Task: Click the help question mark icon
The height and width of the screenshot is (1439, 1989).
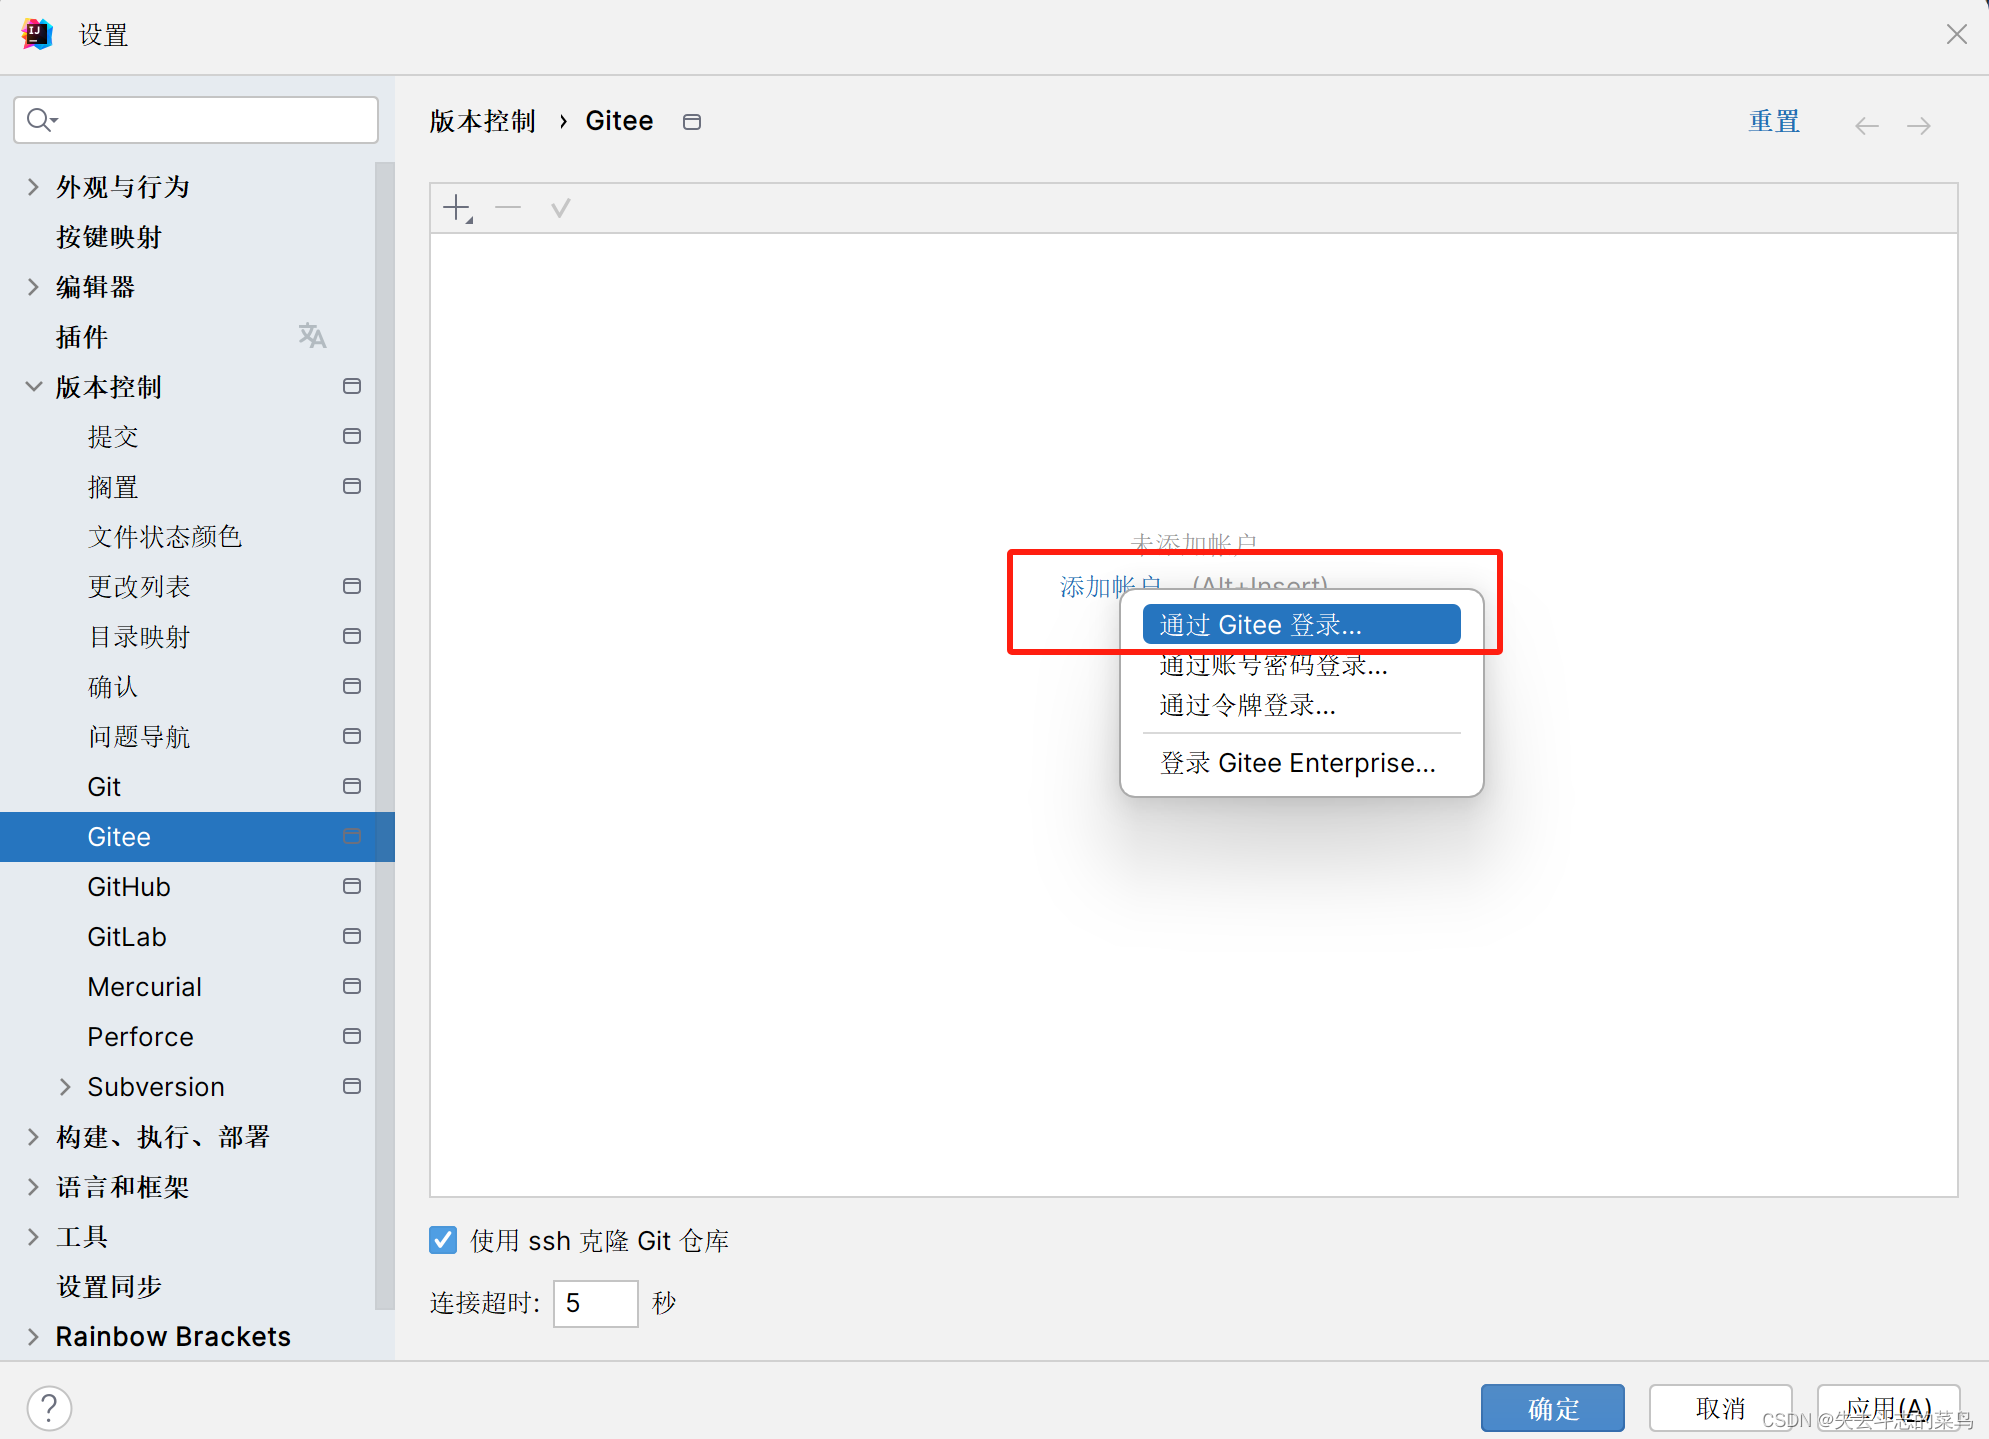Action: click(49, 1408)
